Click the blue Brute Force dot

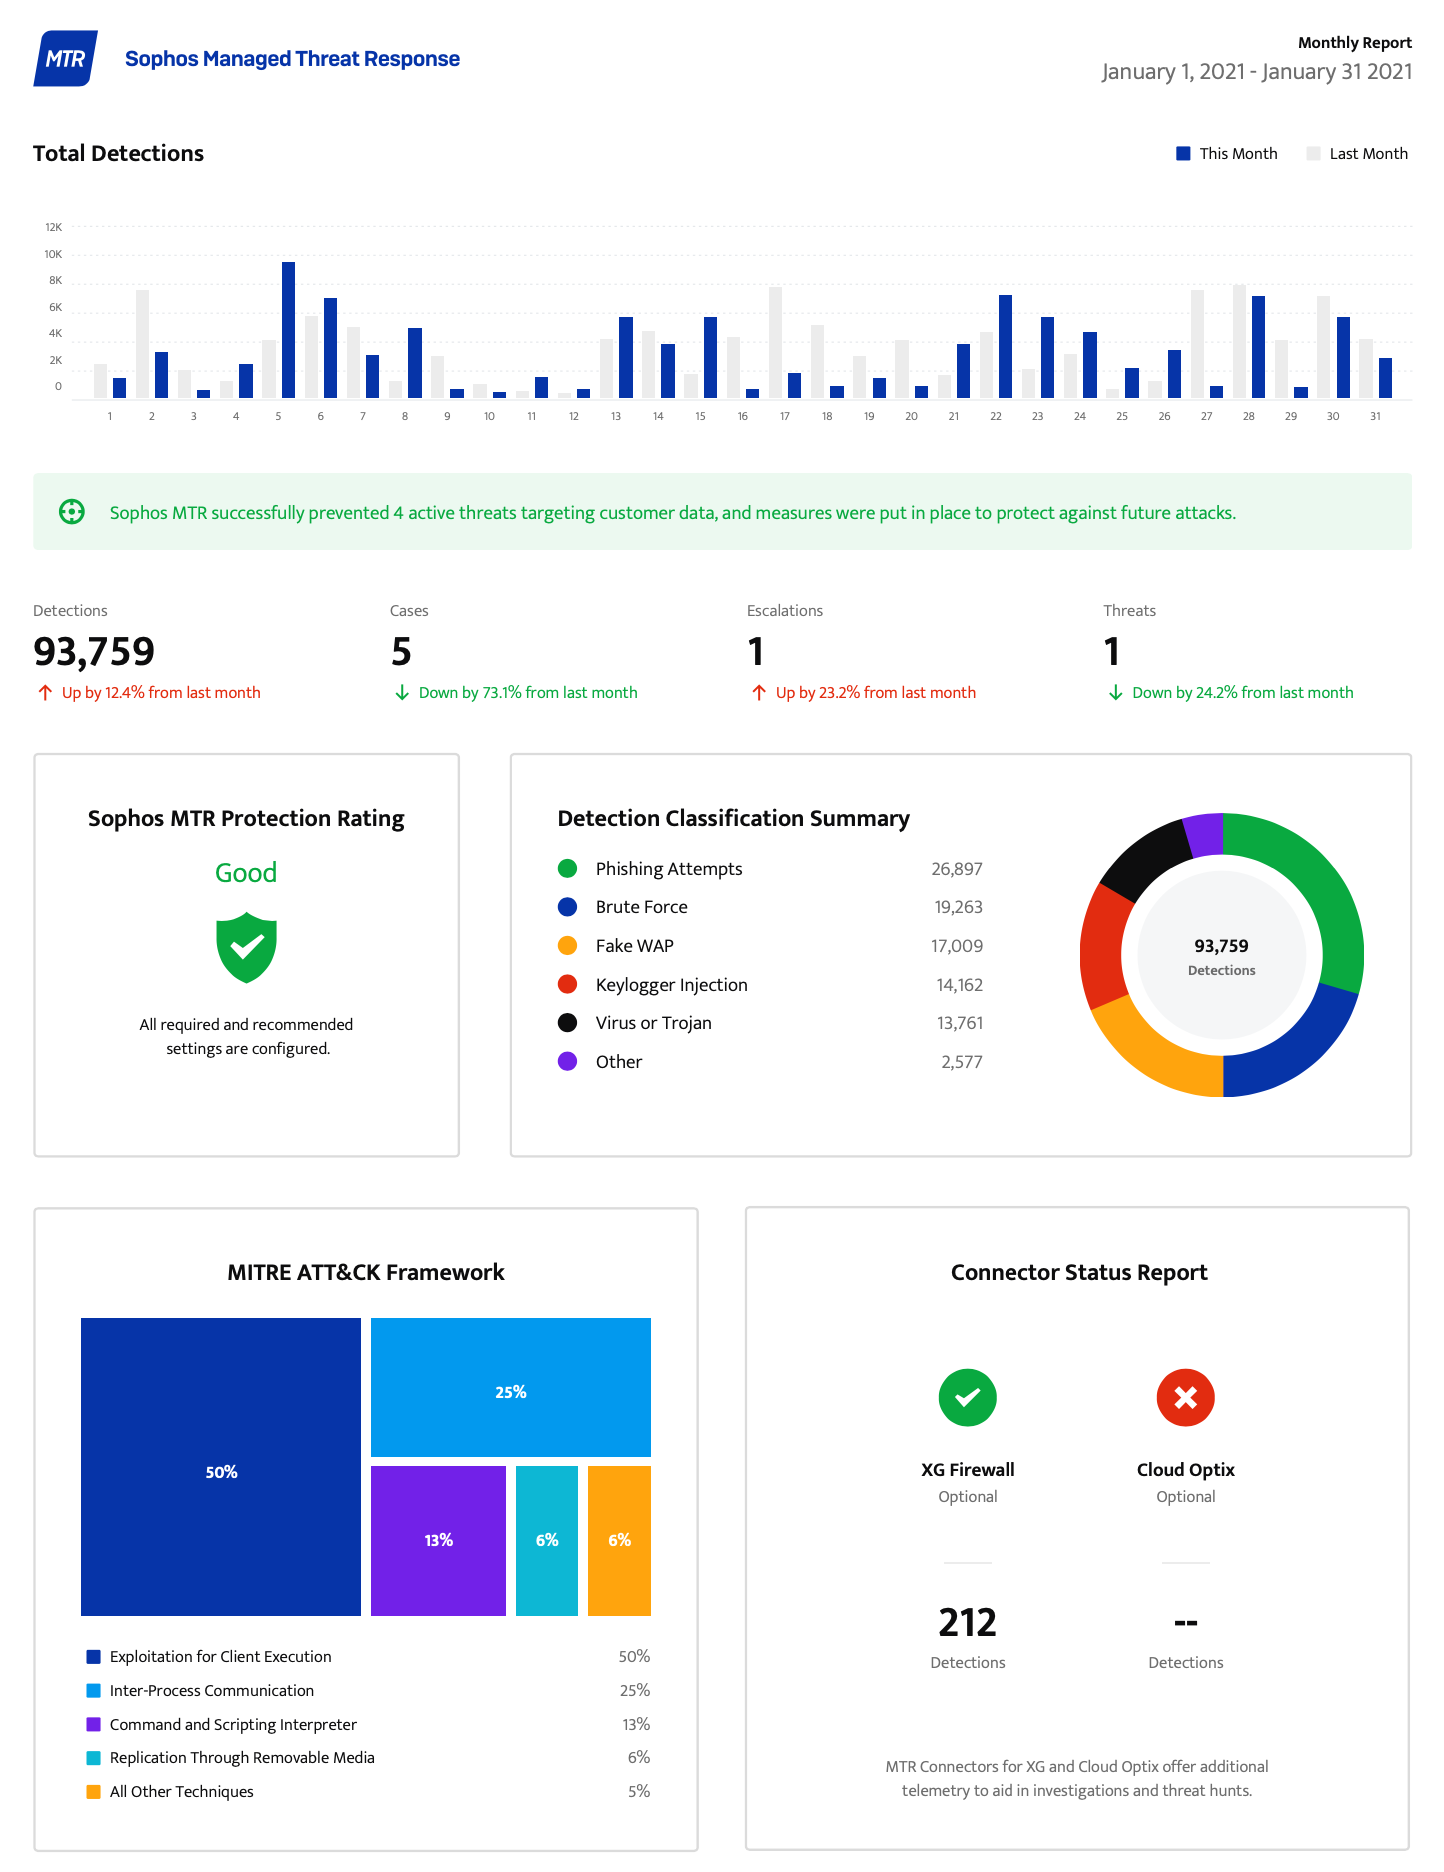567,907
